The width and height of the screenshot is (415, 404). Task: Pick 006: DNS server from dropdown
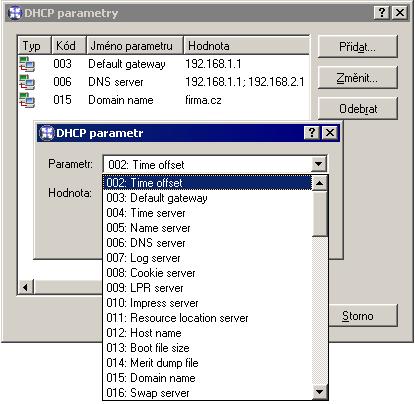(207, 243)
